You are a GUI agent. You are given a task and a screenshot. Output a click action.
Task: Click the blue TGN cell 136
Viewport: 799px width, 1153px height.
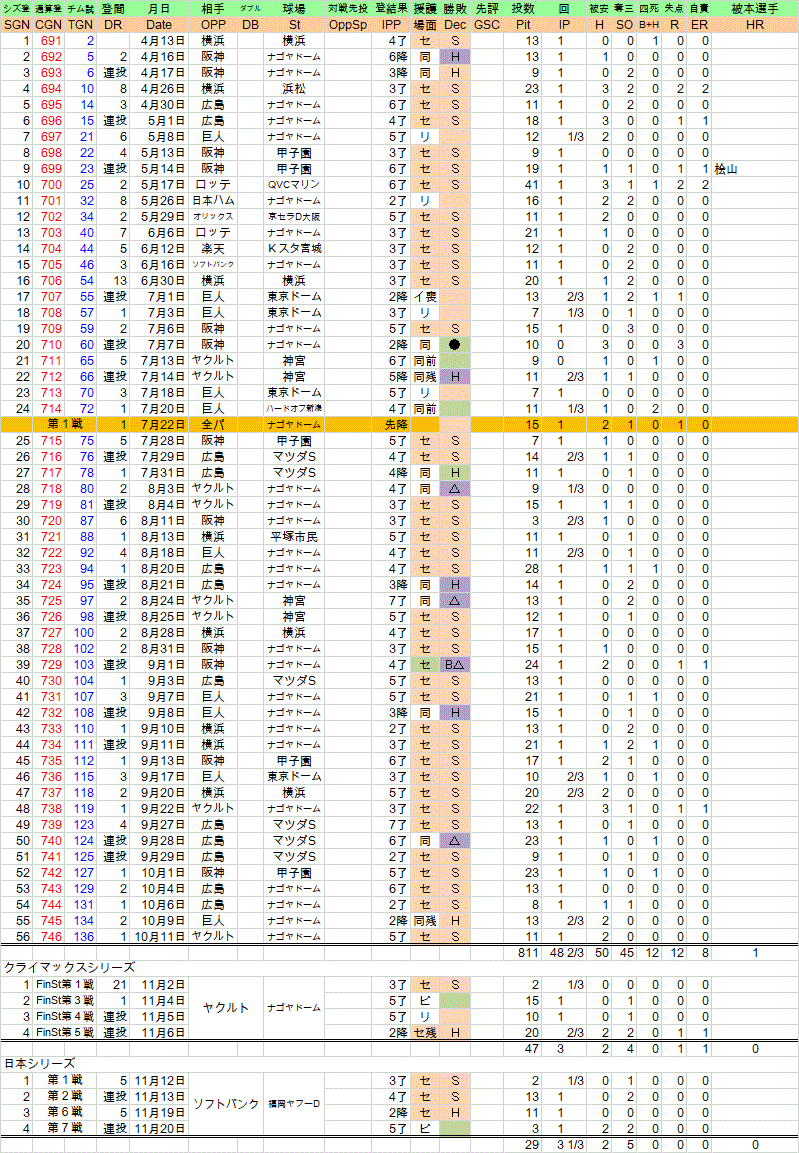coord(83,937)
